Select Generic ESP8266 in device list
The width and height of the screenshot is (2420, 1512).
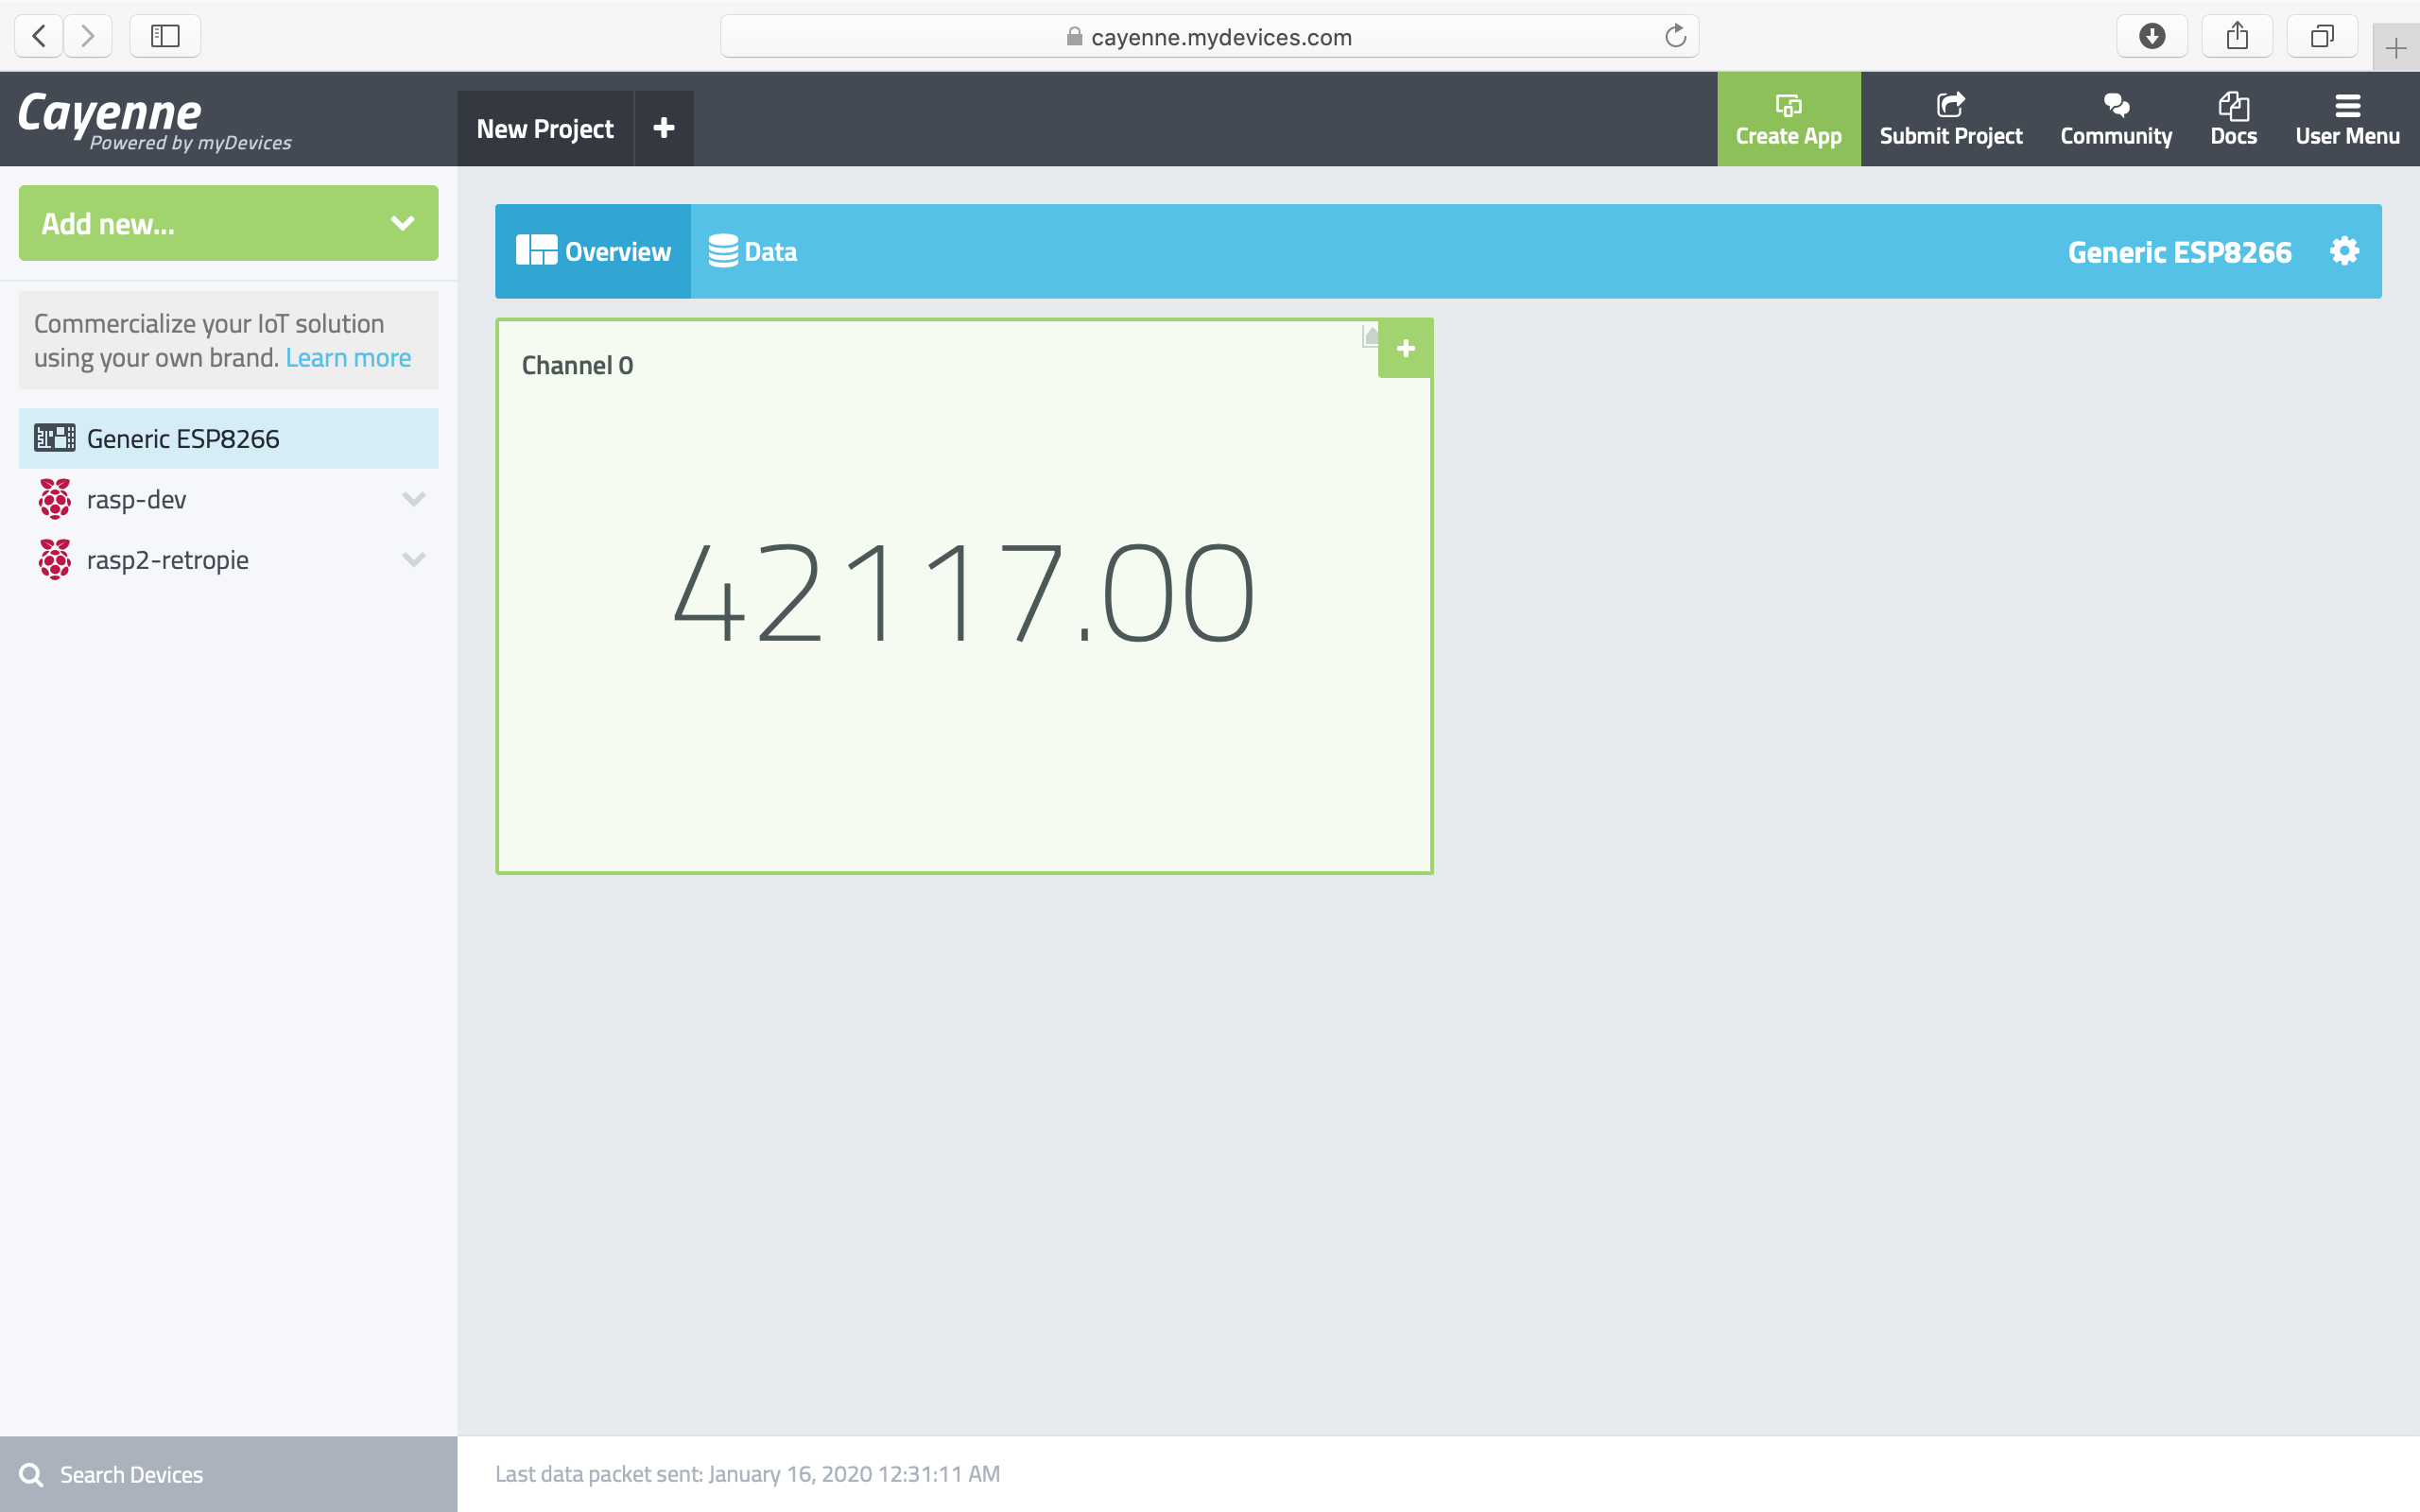[183, 439]
